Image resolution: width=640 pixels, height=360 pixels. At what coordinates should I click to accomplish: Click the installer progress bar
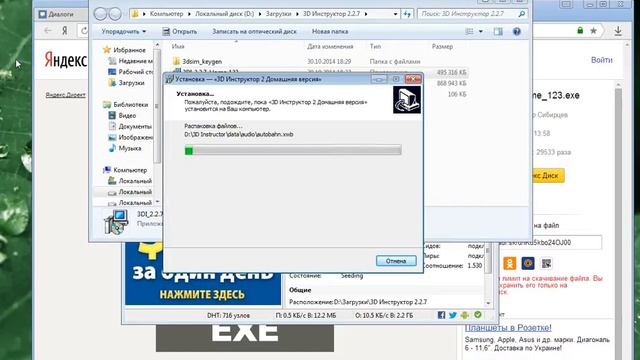coord(293,151)
